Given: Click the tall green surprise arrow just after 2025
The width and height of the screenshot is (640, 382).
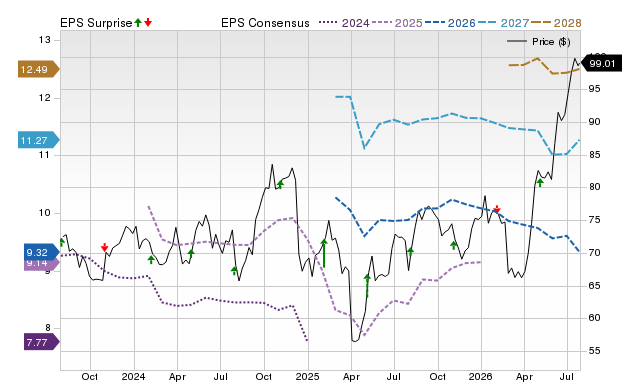Looking at the screenshot, I should [x=324, y=253].
